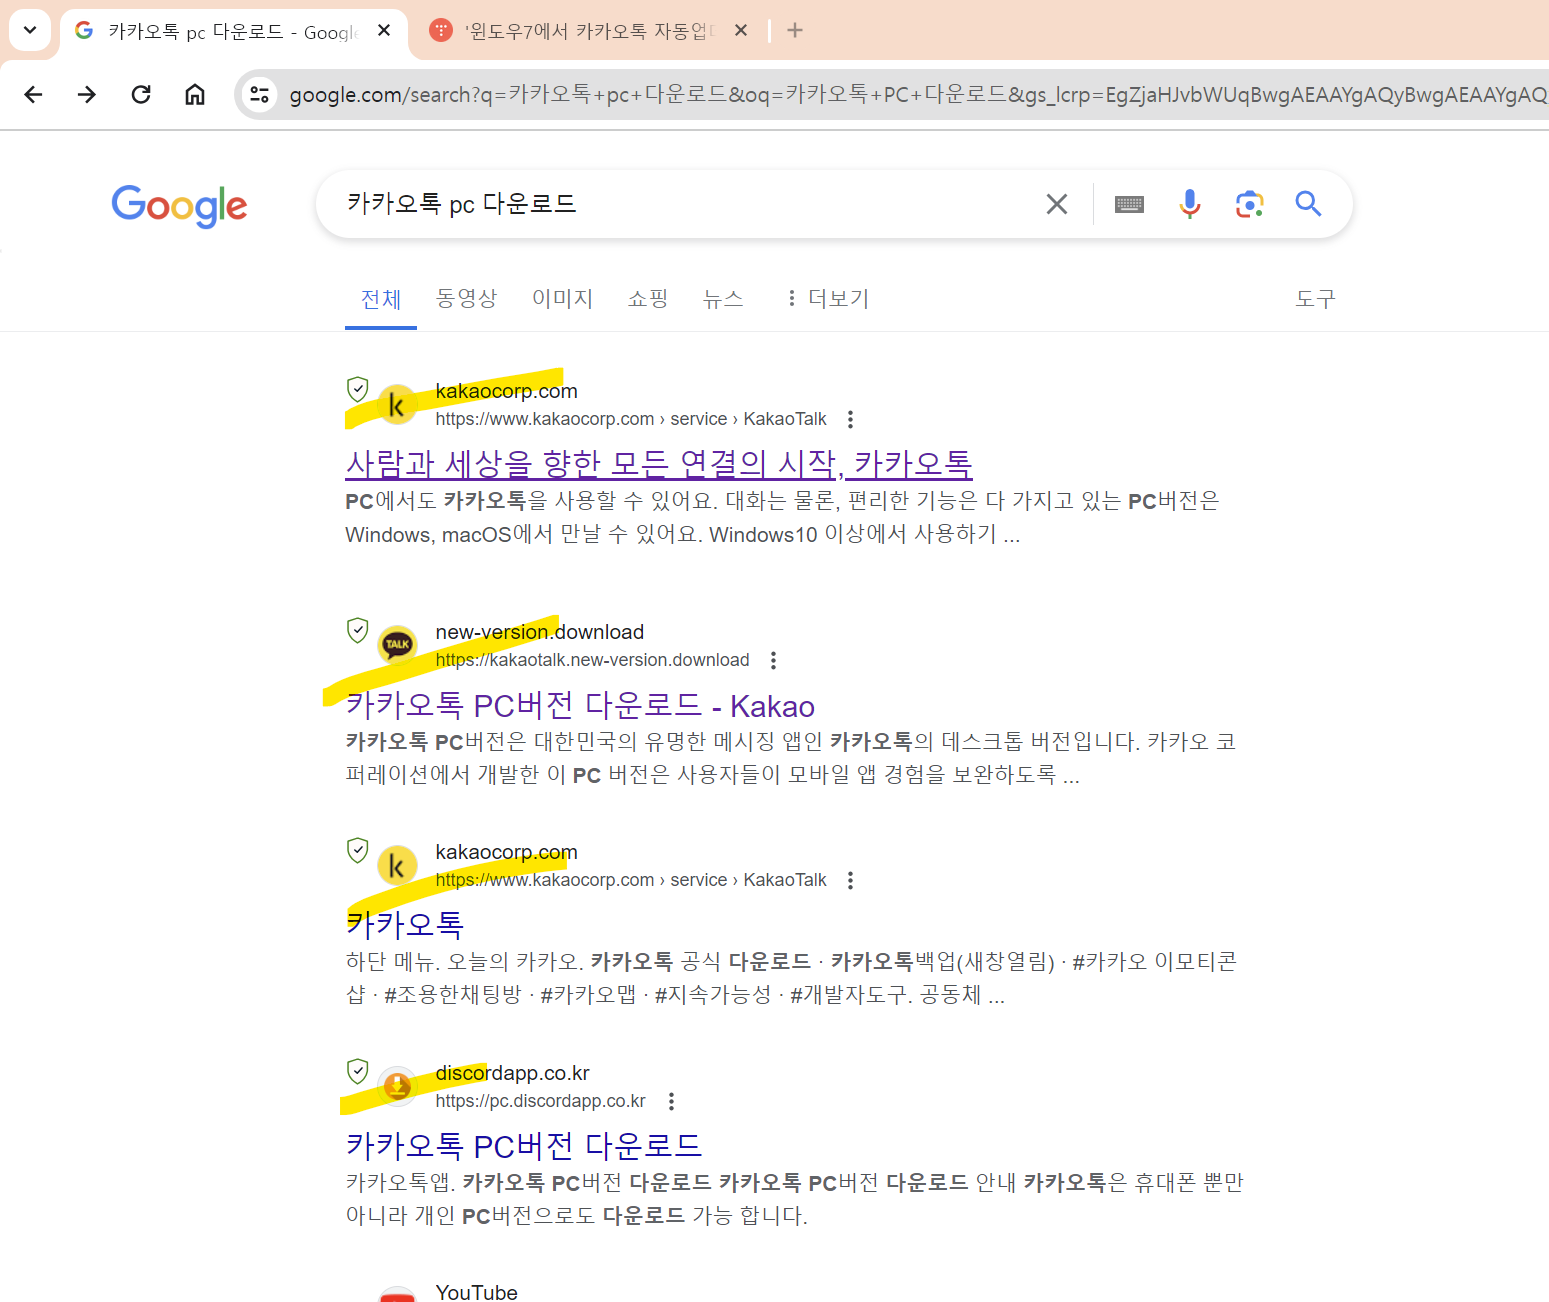Viewport: 1549px width, 1302px height.
Task: Open more options for second kakaocorp.com result
Action: pos(850,880)
